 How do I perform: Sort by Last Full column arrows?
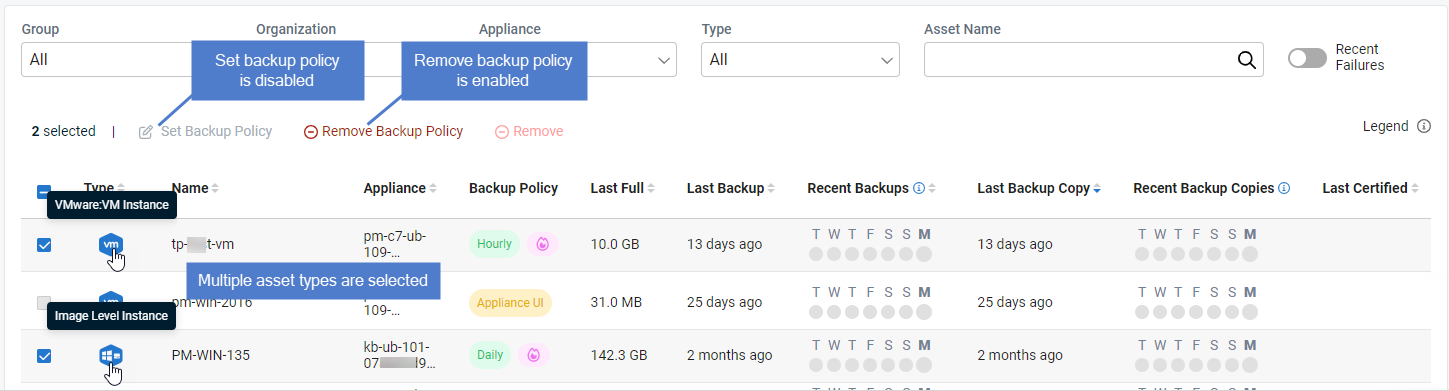[x=652, y=188]
